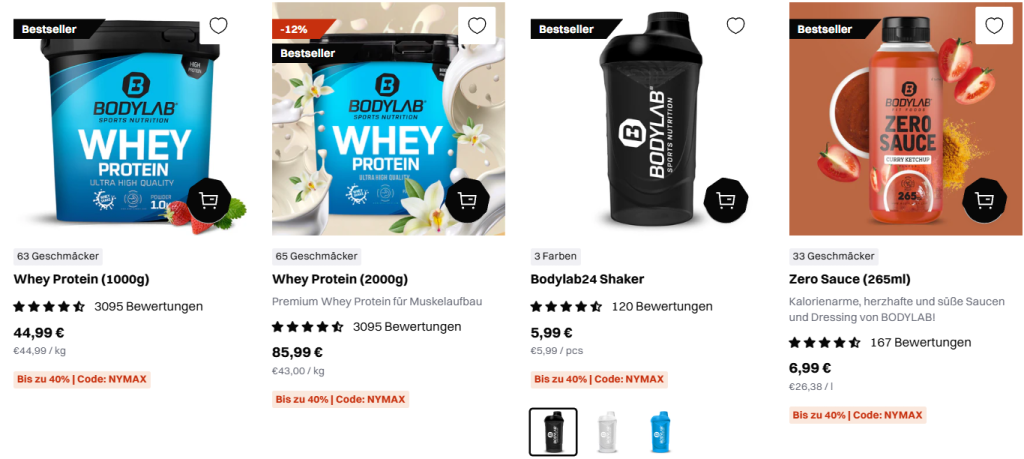
Task: Click the Zero Sauce product image
Action: [905, 119]
